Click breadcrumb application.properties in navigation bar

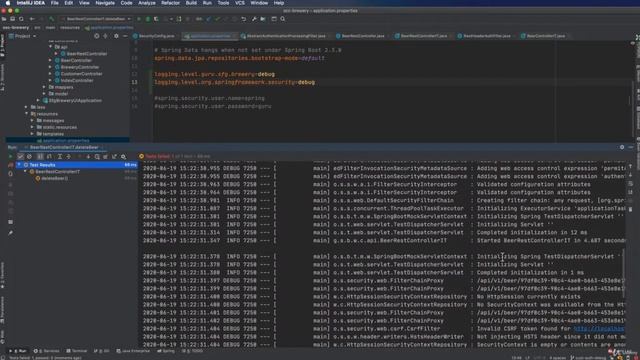click(109, 27)
